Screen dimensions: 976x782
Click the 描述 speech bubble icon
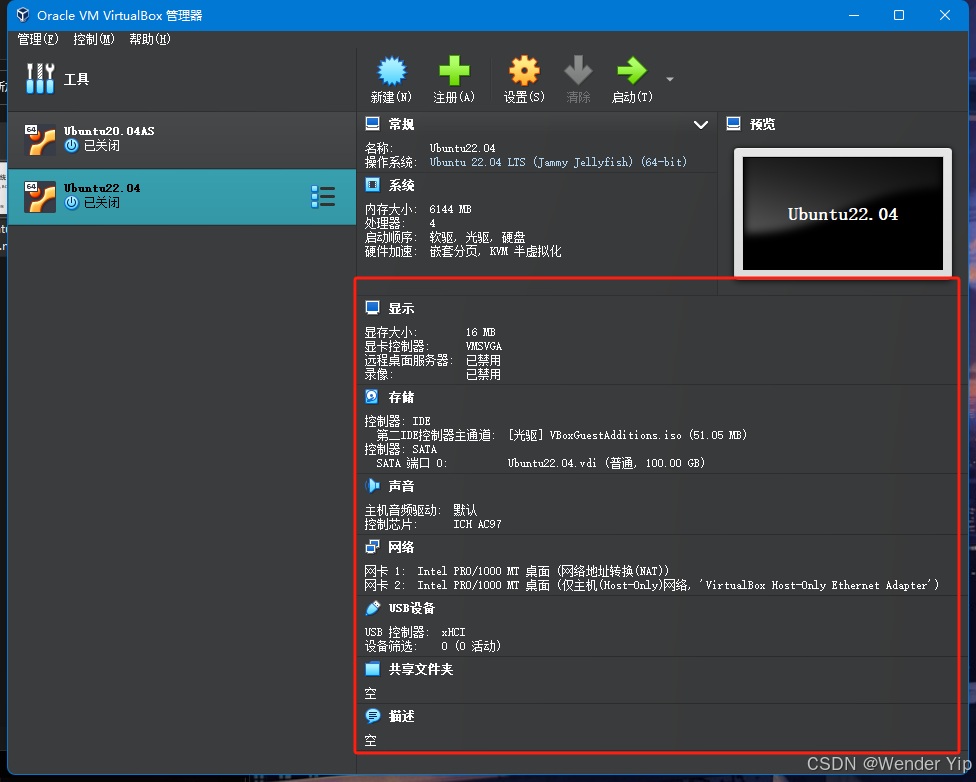pyautogui.click(x=372, y=716)
